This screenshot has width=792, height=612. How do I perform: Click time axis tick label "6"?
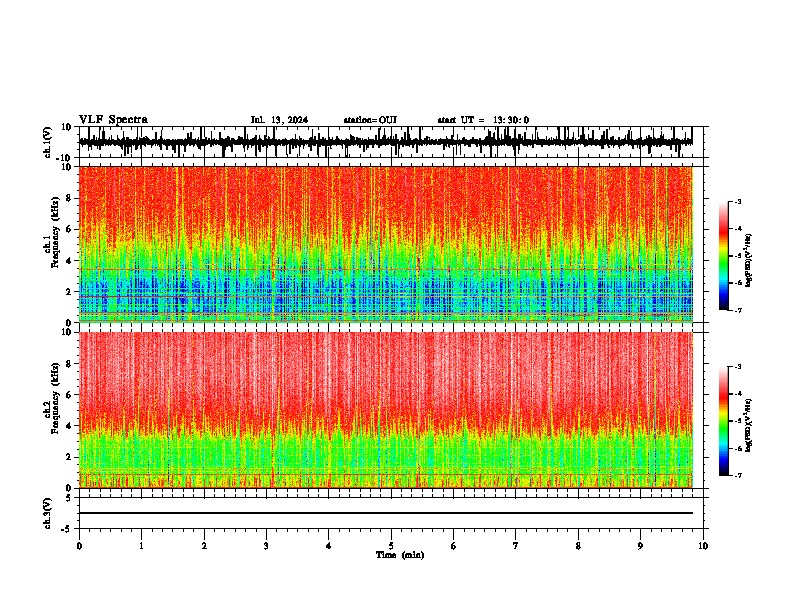(454, 546)
